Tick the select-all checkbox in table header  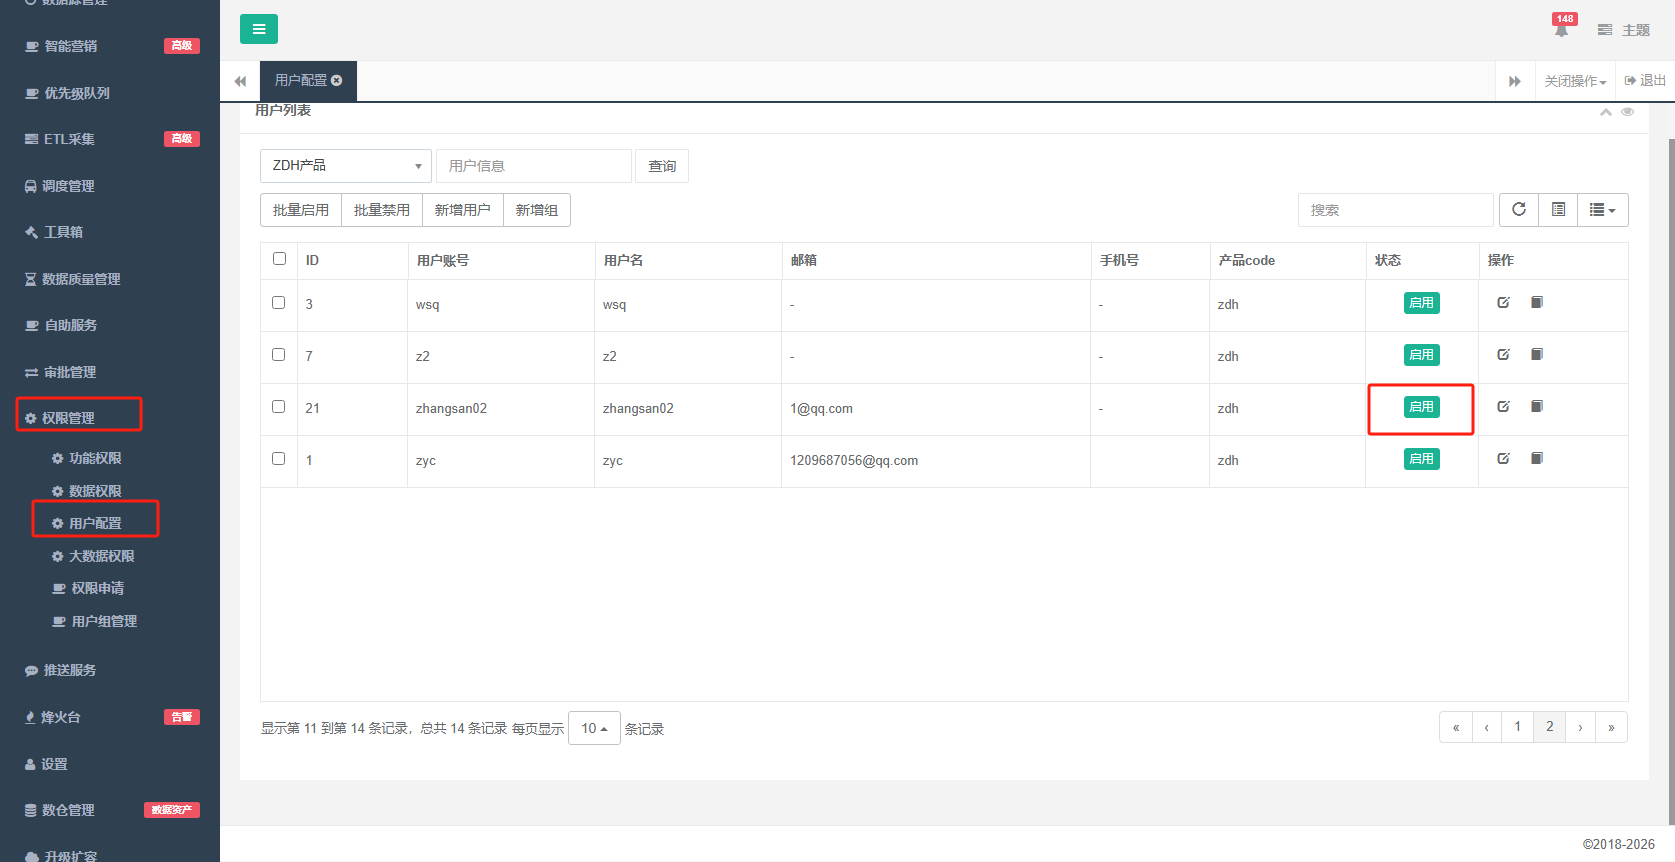(279, 259)
